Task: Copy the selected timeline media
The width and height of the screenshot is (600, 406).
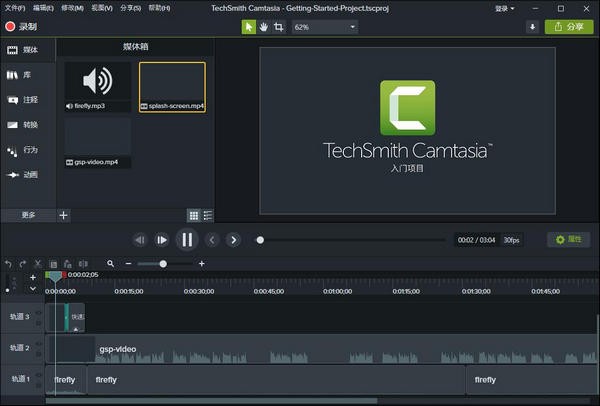Action: pyautogui.click(x=53, y=264)
